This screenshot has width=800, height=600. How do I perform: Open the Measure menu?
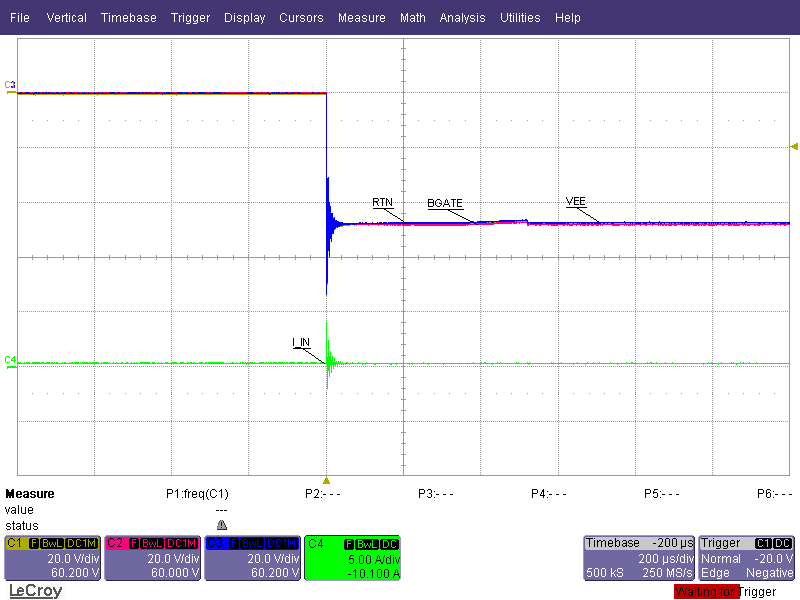tap(361, 17)
